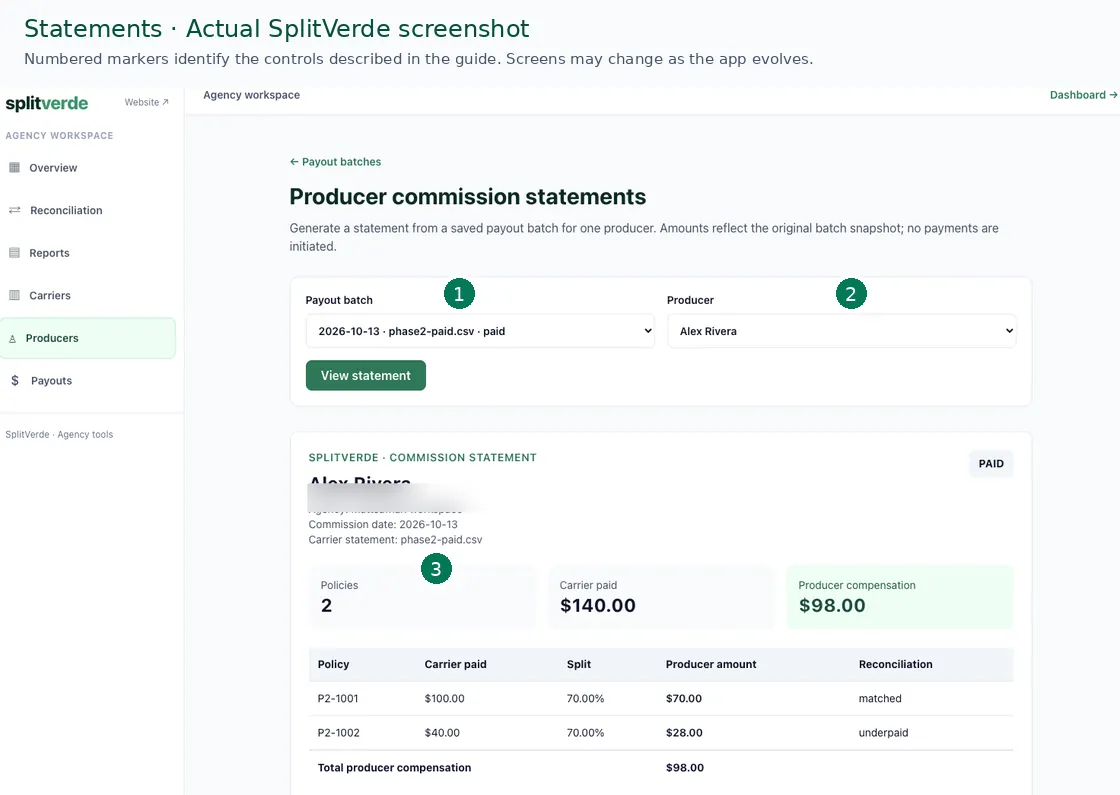Click the Policy column header
Viewport: 1120px width, 795px height.
(x=334, y=664)
